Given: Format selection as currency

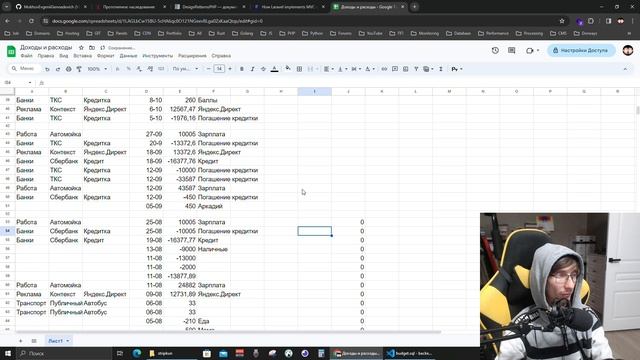Looking at the screenshot, I should point(118,69).
